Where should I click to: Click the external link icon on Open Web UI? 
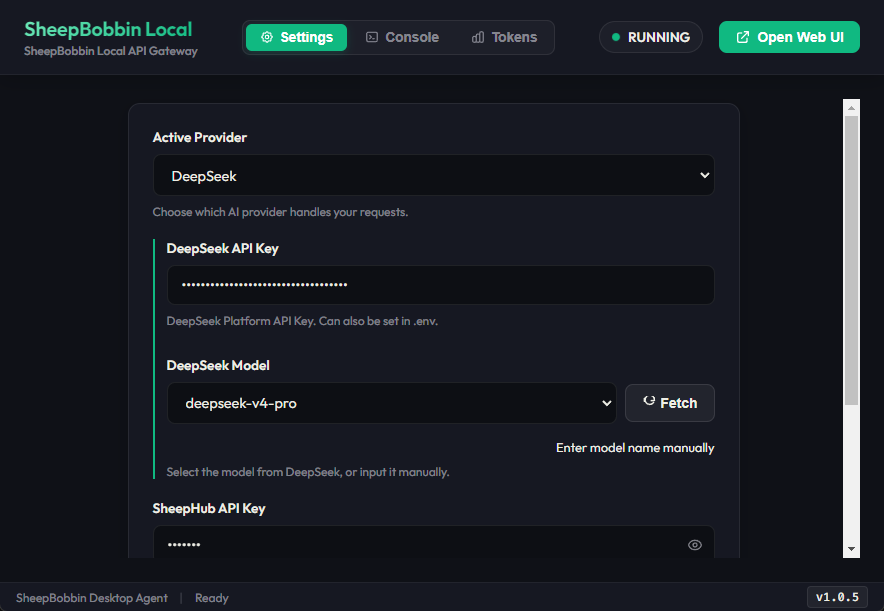[x=743, y=37]
